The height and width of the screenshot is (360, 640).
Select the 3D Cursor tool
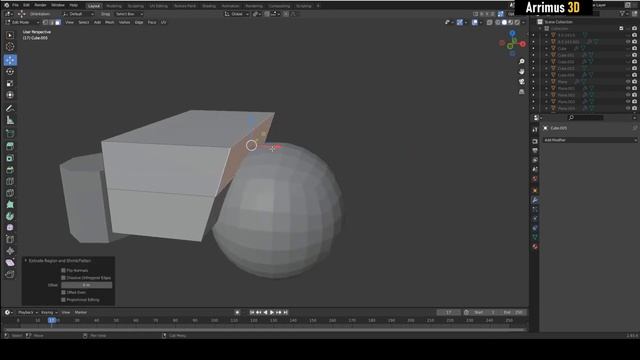pos(10,47)
